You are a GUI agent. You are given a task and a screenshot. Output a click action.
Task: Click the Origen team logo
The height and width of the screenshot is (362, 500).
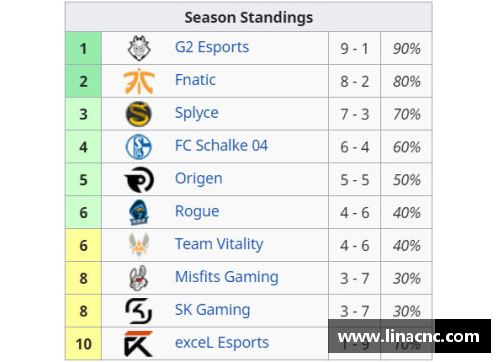tap(139, 180)
